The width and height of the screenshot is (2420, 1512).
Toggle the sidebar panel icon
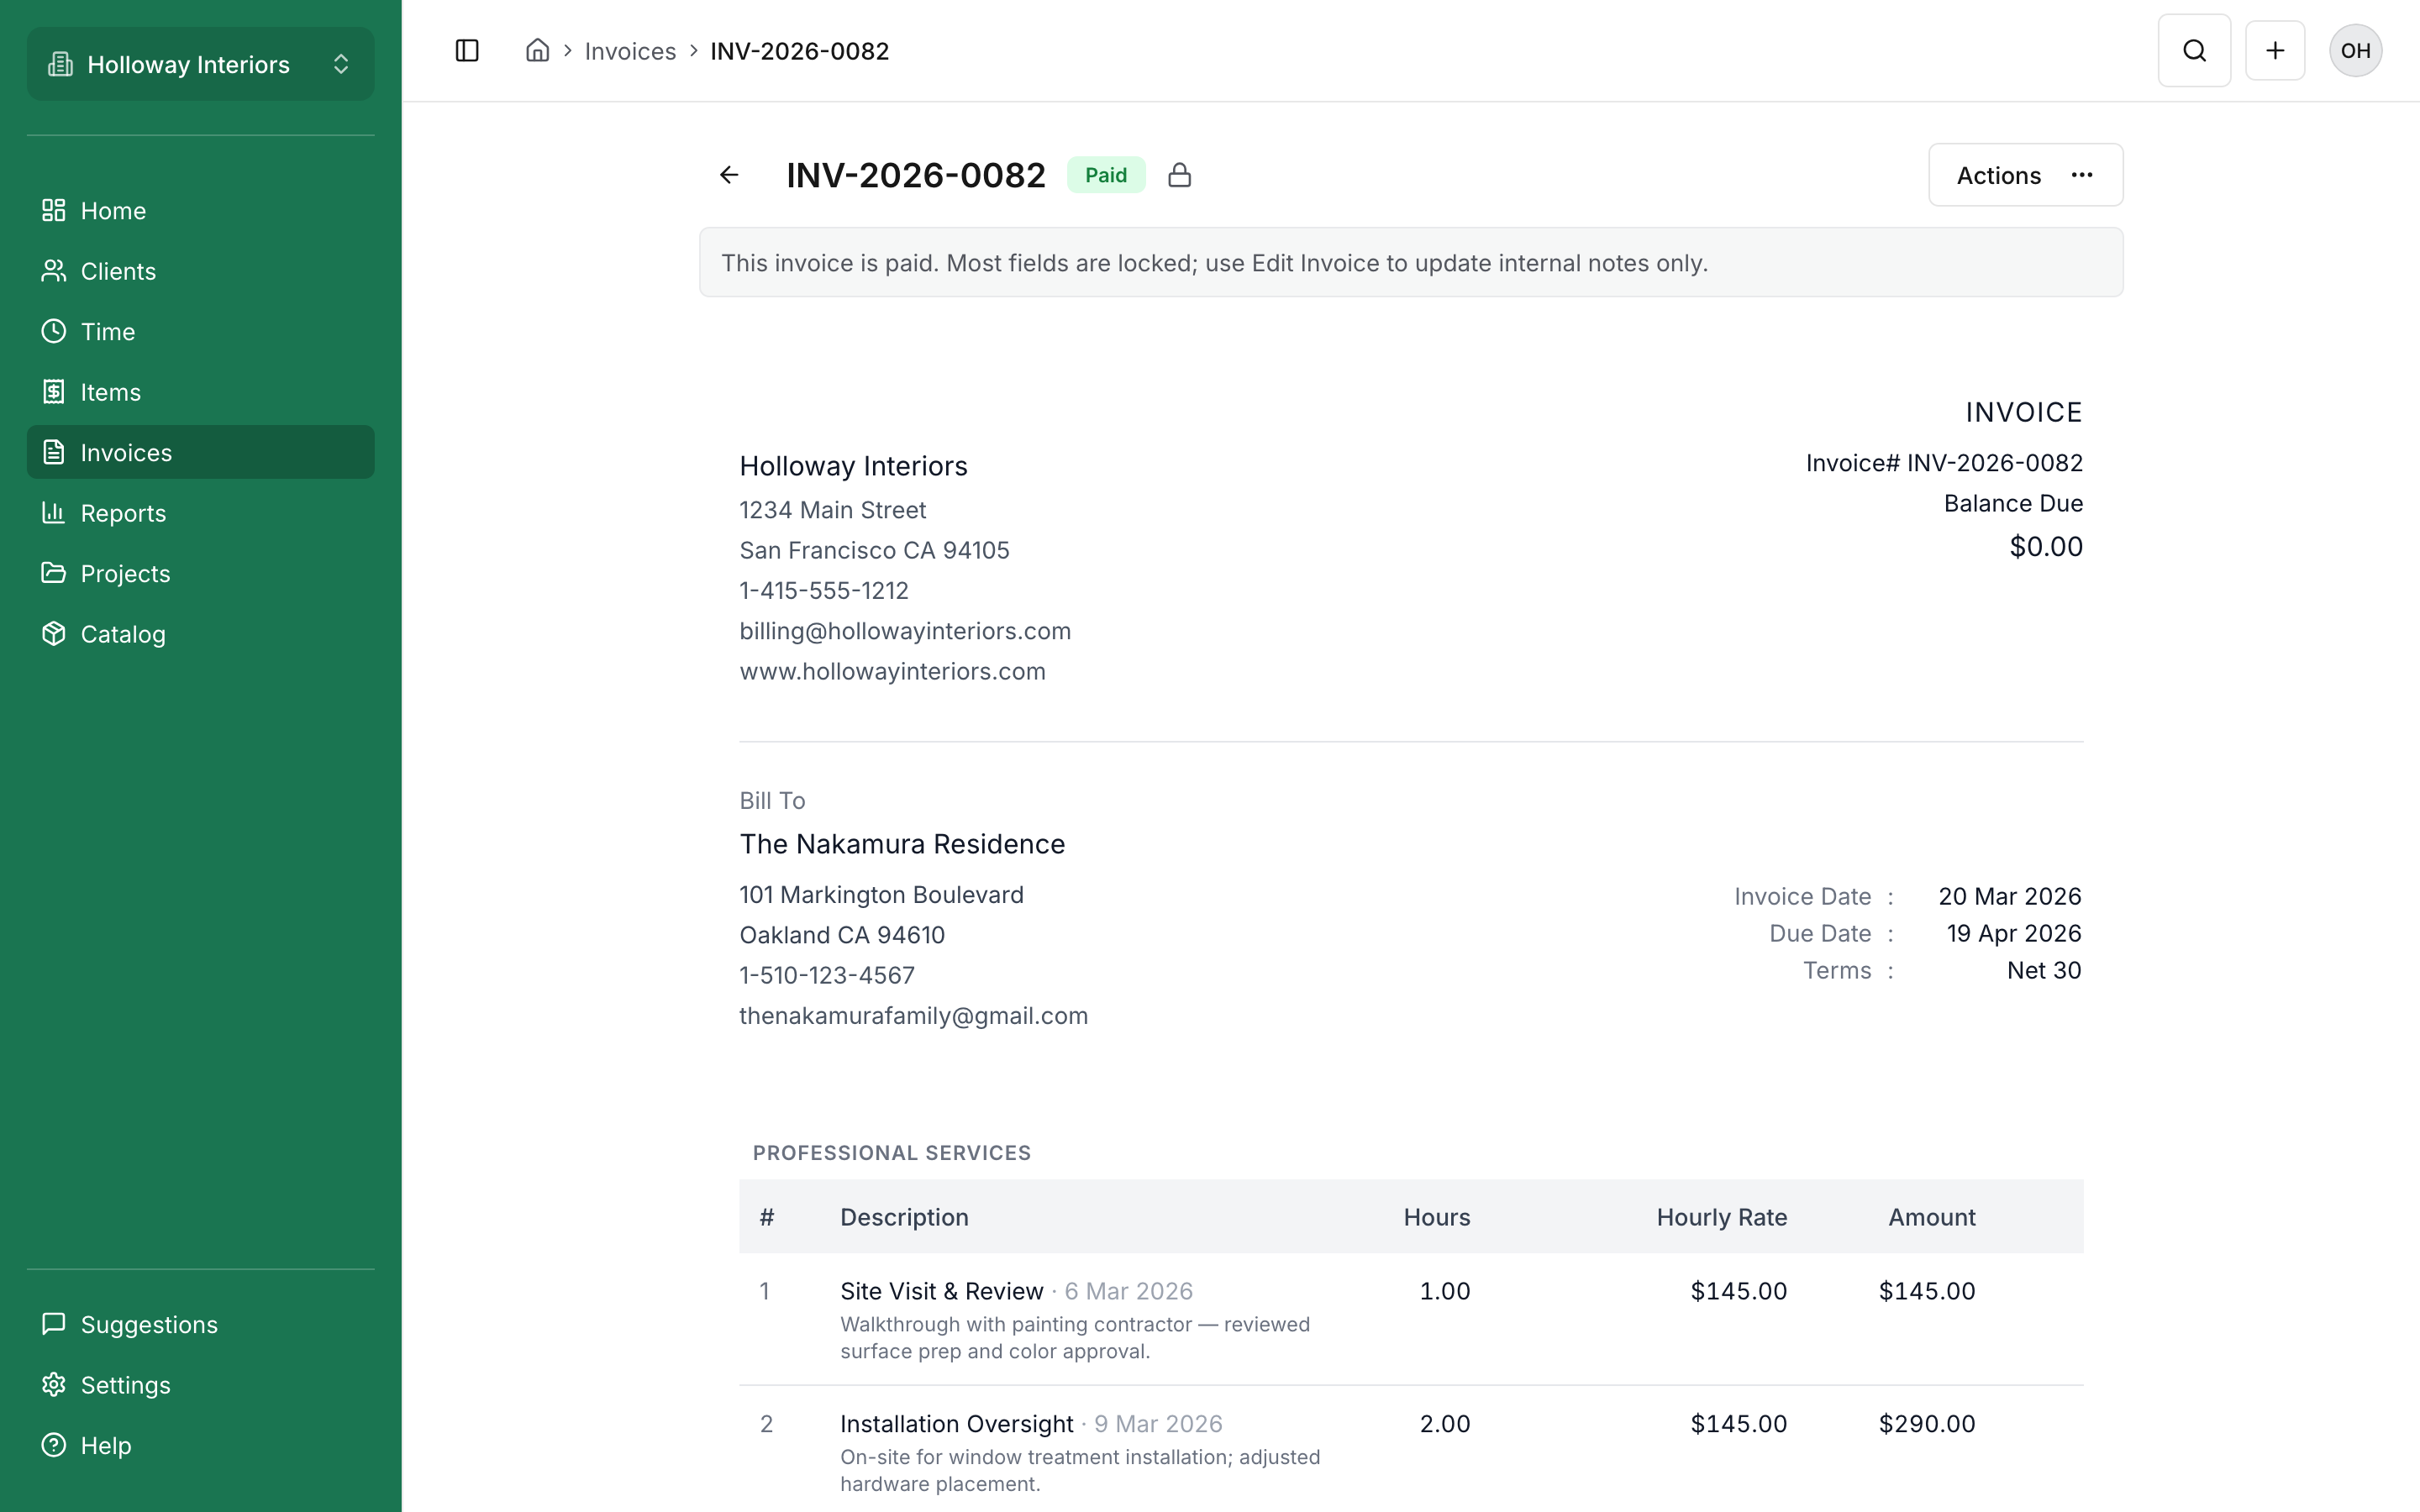click(x=467, y=51)
